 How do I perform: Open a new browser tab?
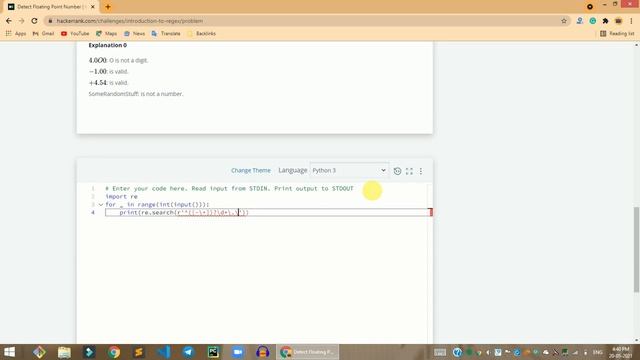108,7
